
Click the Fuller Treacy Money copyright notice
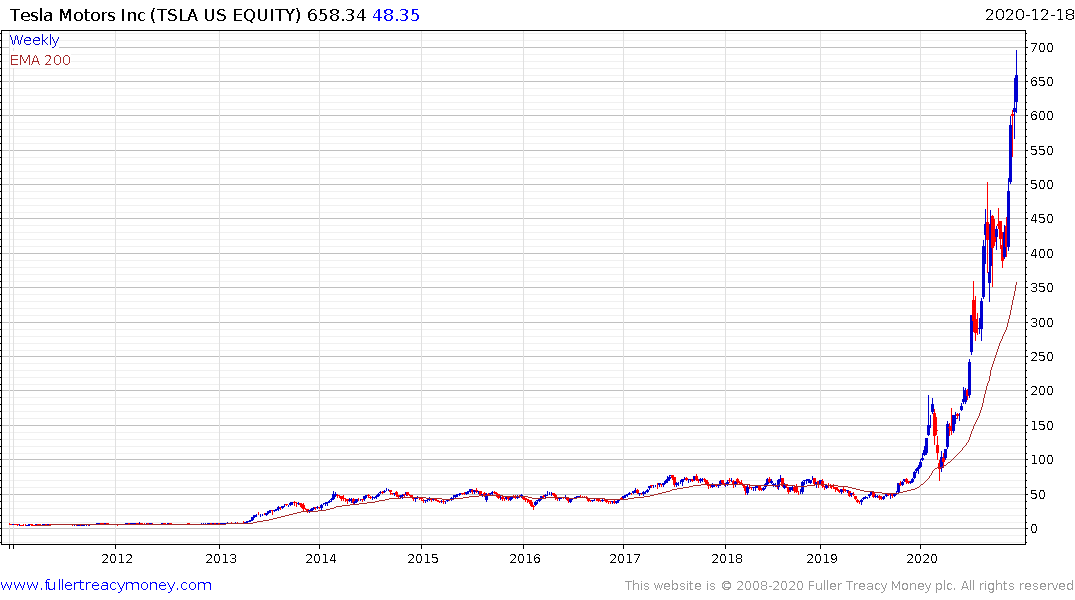coord(849,586)
